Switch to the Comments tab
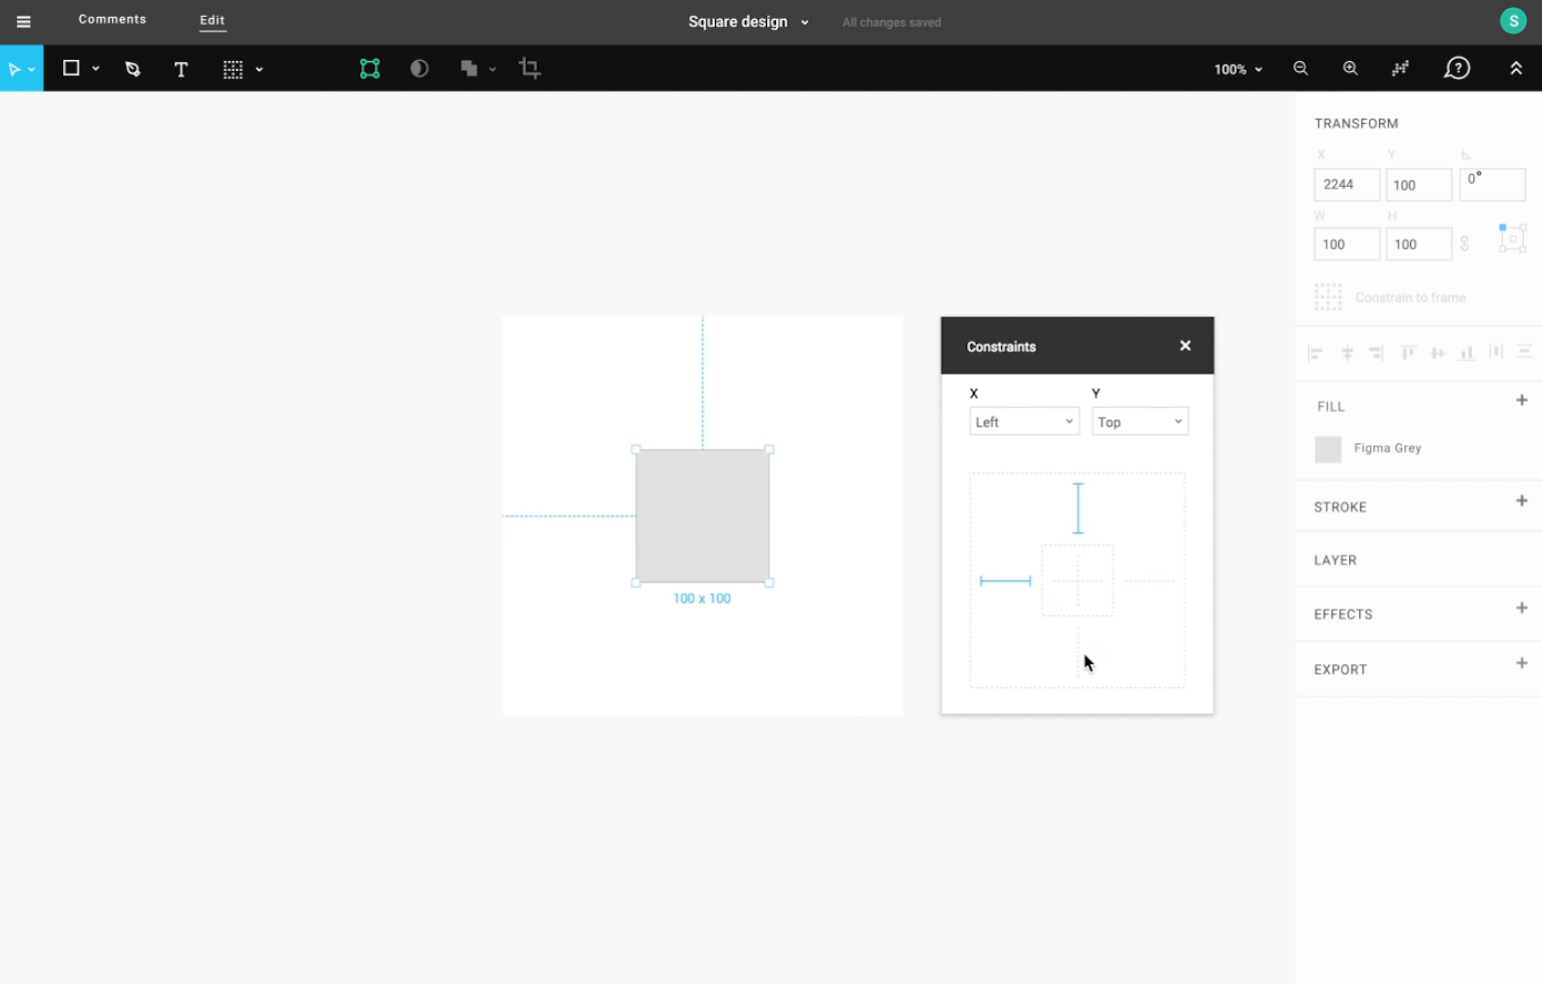Screen dimensions: 1542x984 point(112,20)
